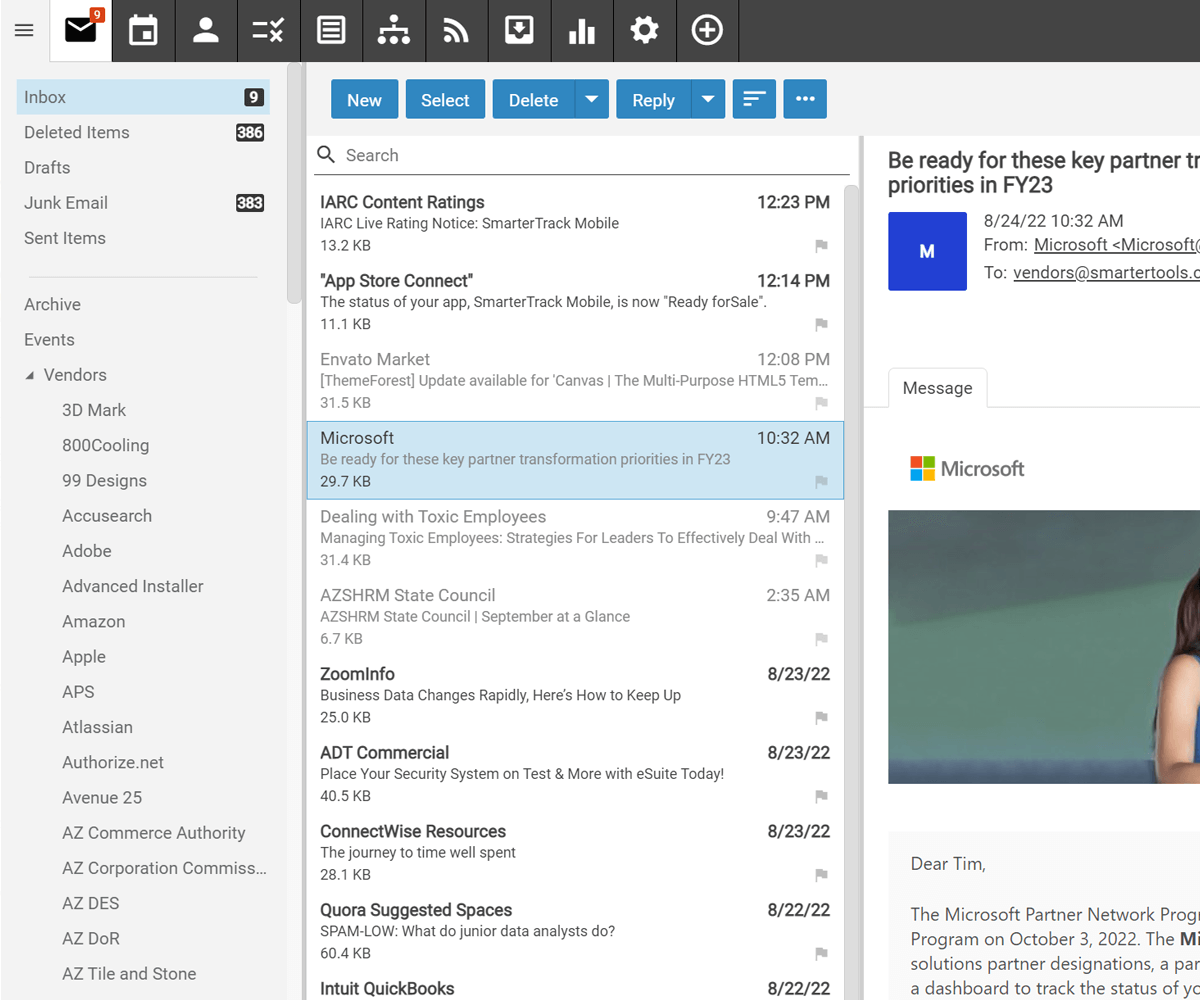Open the Delete dropdown arrow

[x=592, y=99]
